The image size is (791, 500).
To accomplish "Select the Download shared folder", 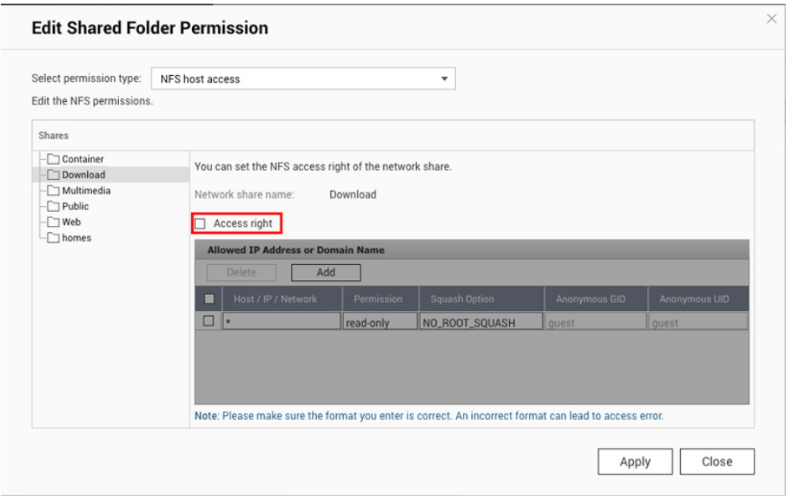I will (83, 175).
